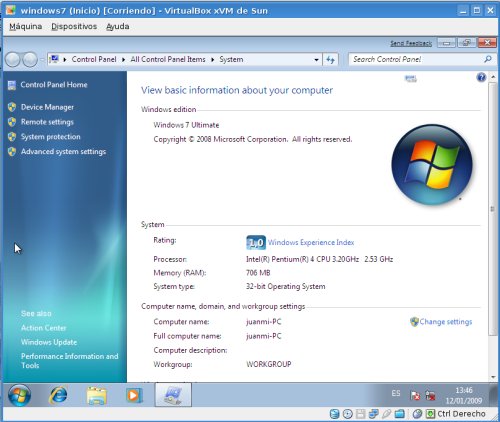
Task: Open Action Center link
Action: click(x=44, y=328)
